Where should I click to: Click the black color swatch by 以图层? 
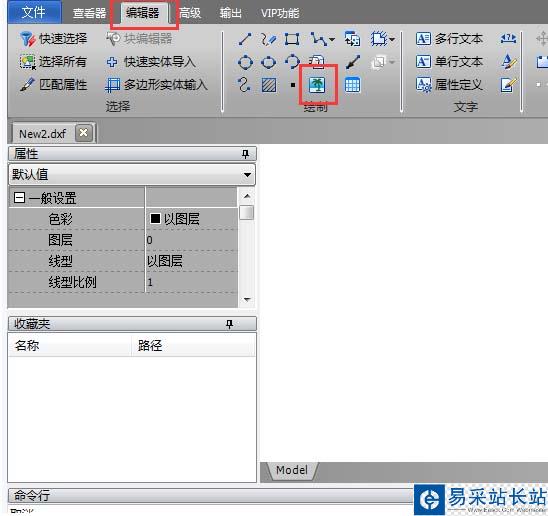(x=155, y=218)
